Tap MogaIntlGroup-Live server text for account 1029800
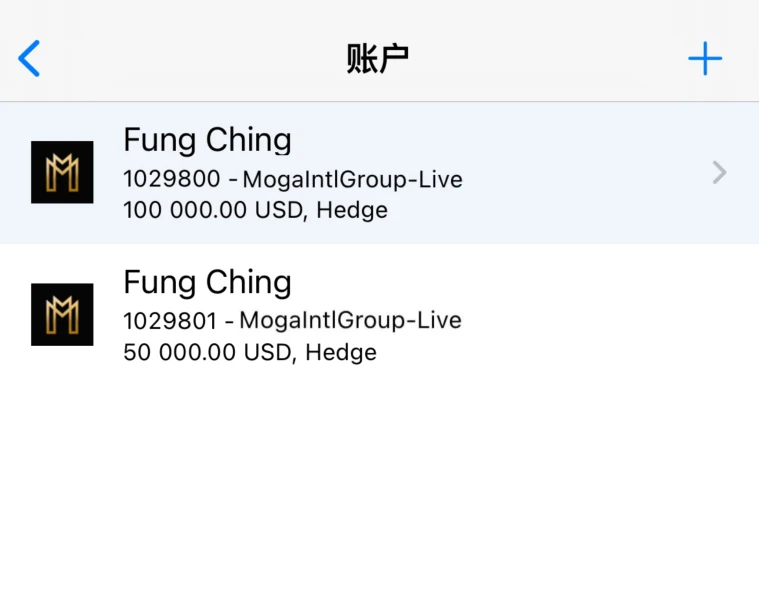The image size is (759, 600). pyautogui.click(x=352, y=180)
